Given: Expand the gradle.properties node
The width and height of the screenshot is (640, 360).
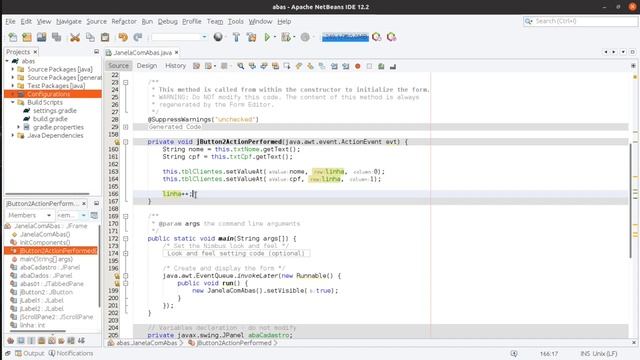Looking at the screenshot, I should 18,127.
